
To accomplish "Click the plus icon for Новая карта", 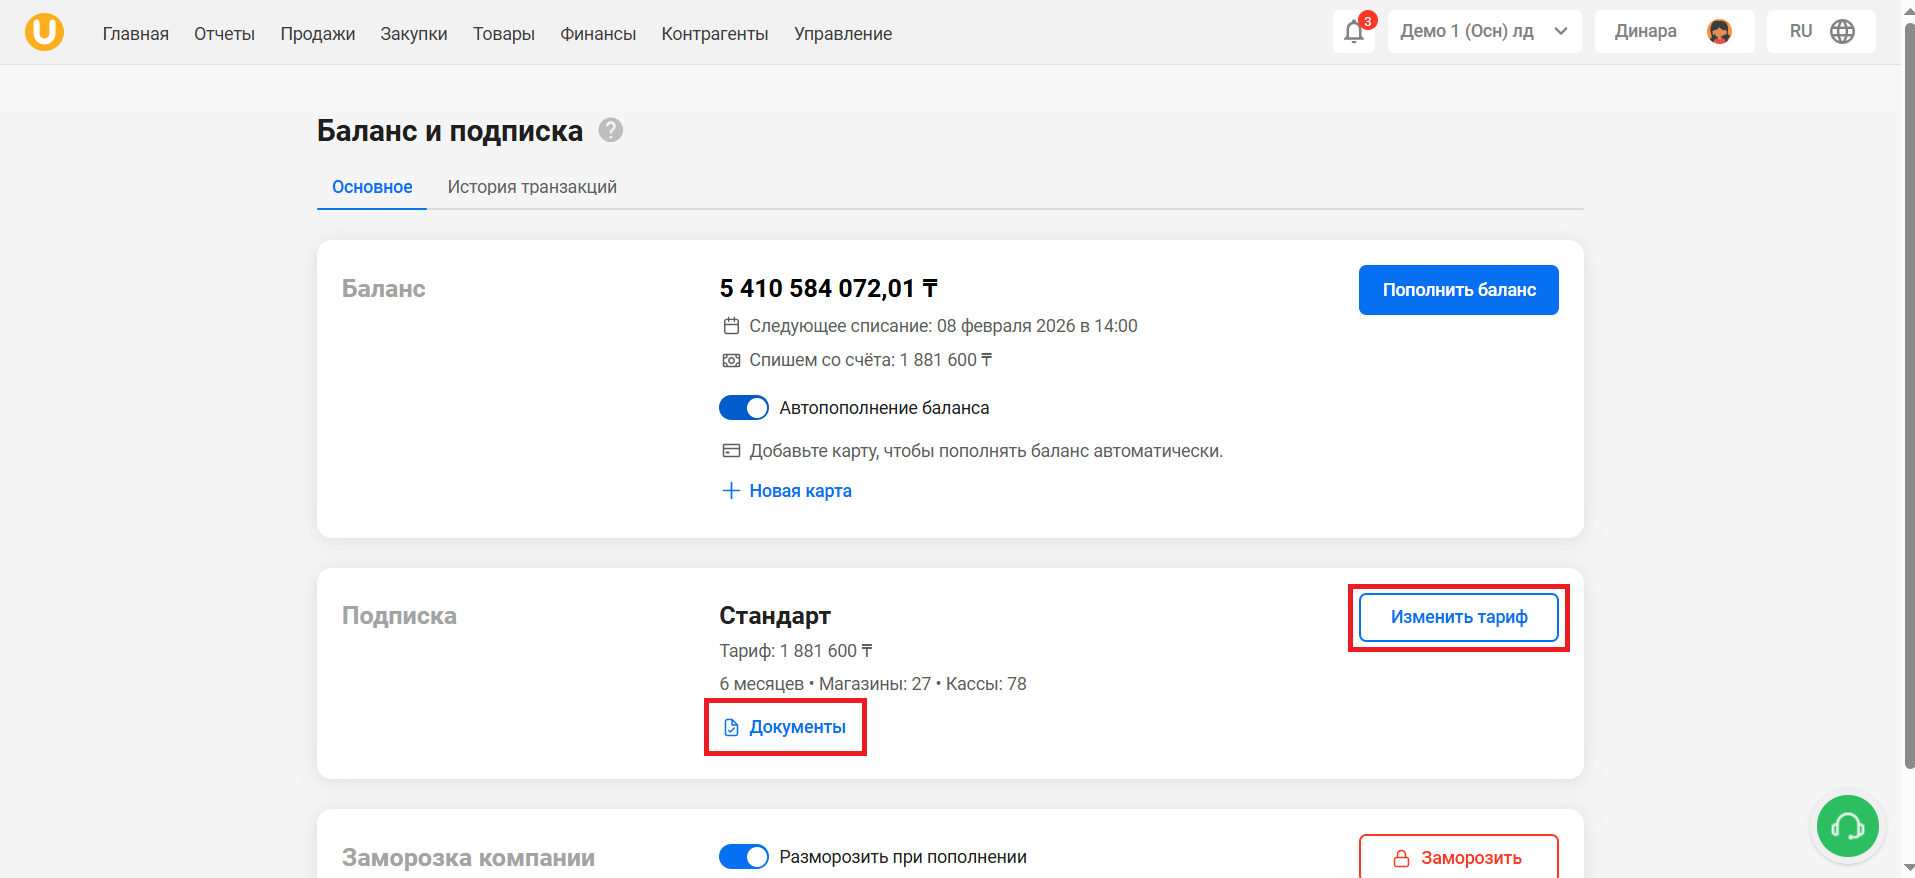I will pyautogui.click(x=731, y=491).
